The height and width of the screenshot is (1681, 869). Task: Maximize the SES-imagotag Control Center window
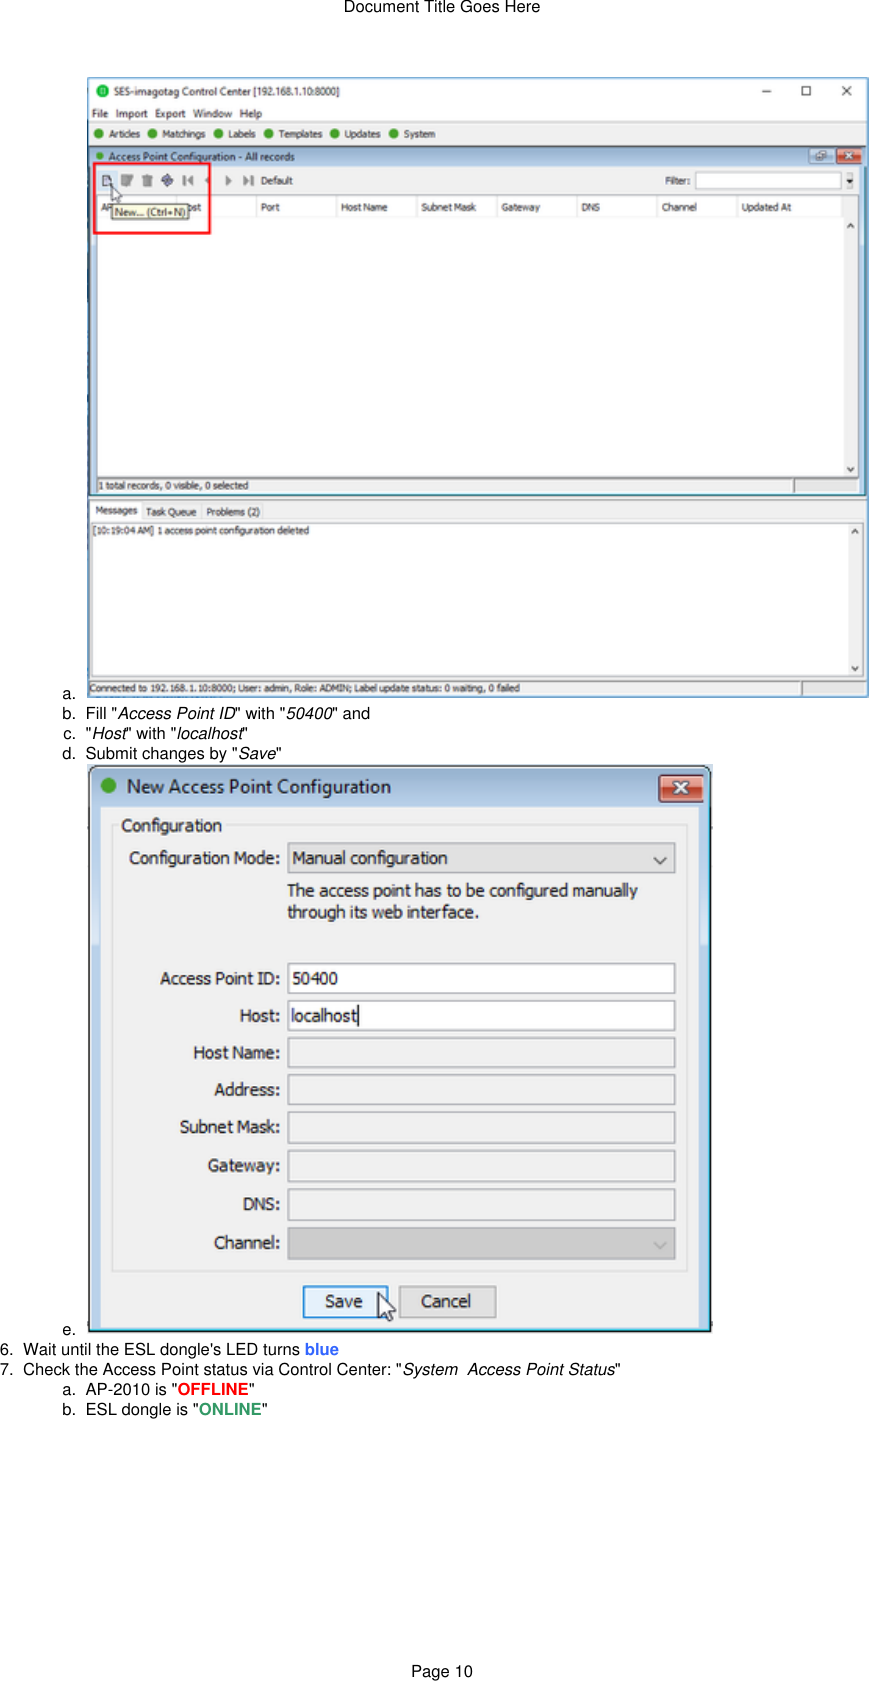click(x=806, y=91)
